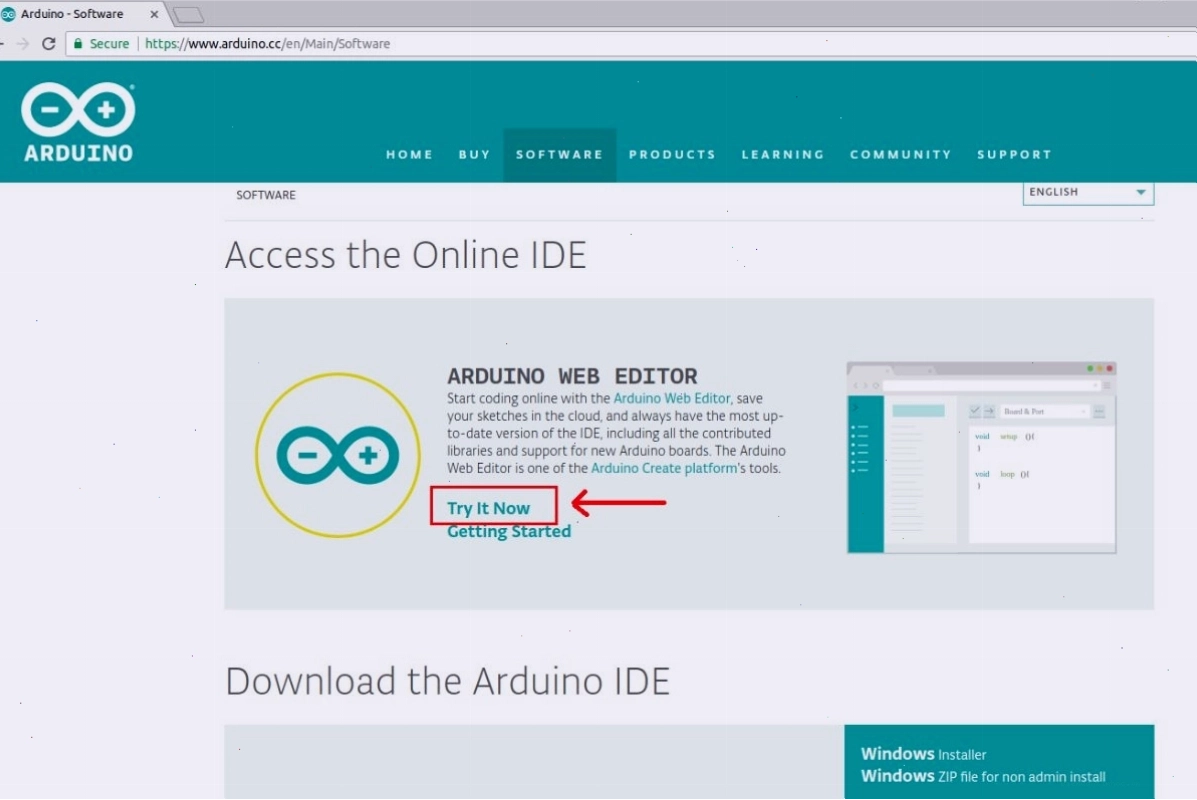
Task: Open the BUY menu item
Action: point(474,154)
